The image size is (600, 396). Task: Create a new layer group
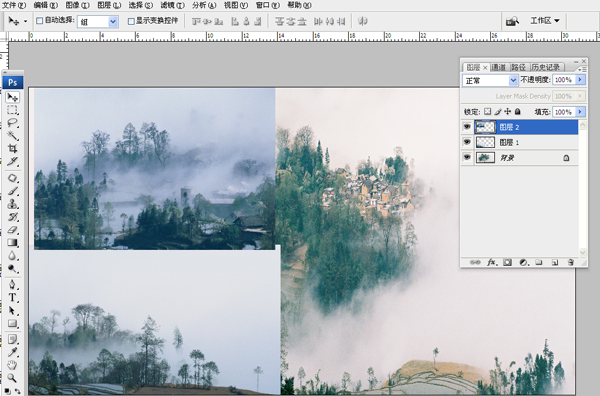(x=539, y=262)
